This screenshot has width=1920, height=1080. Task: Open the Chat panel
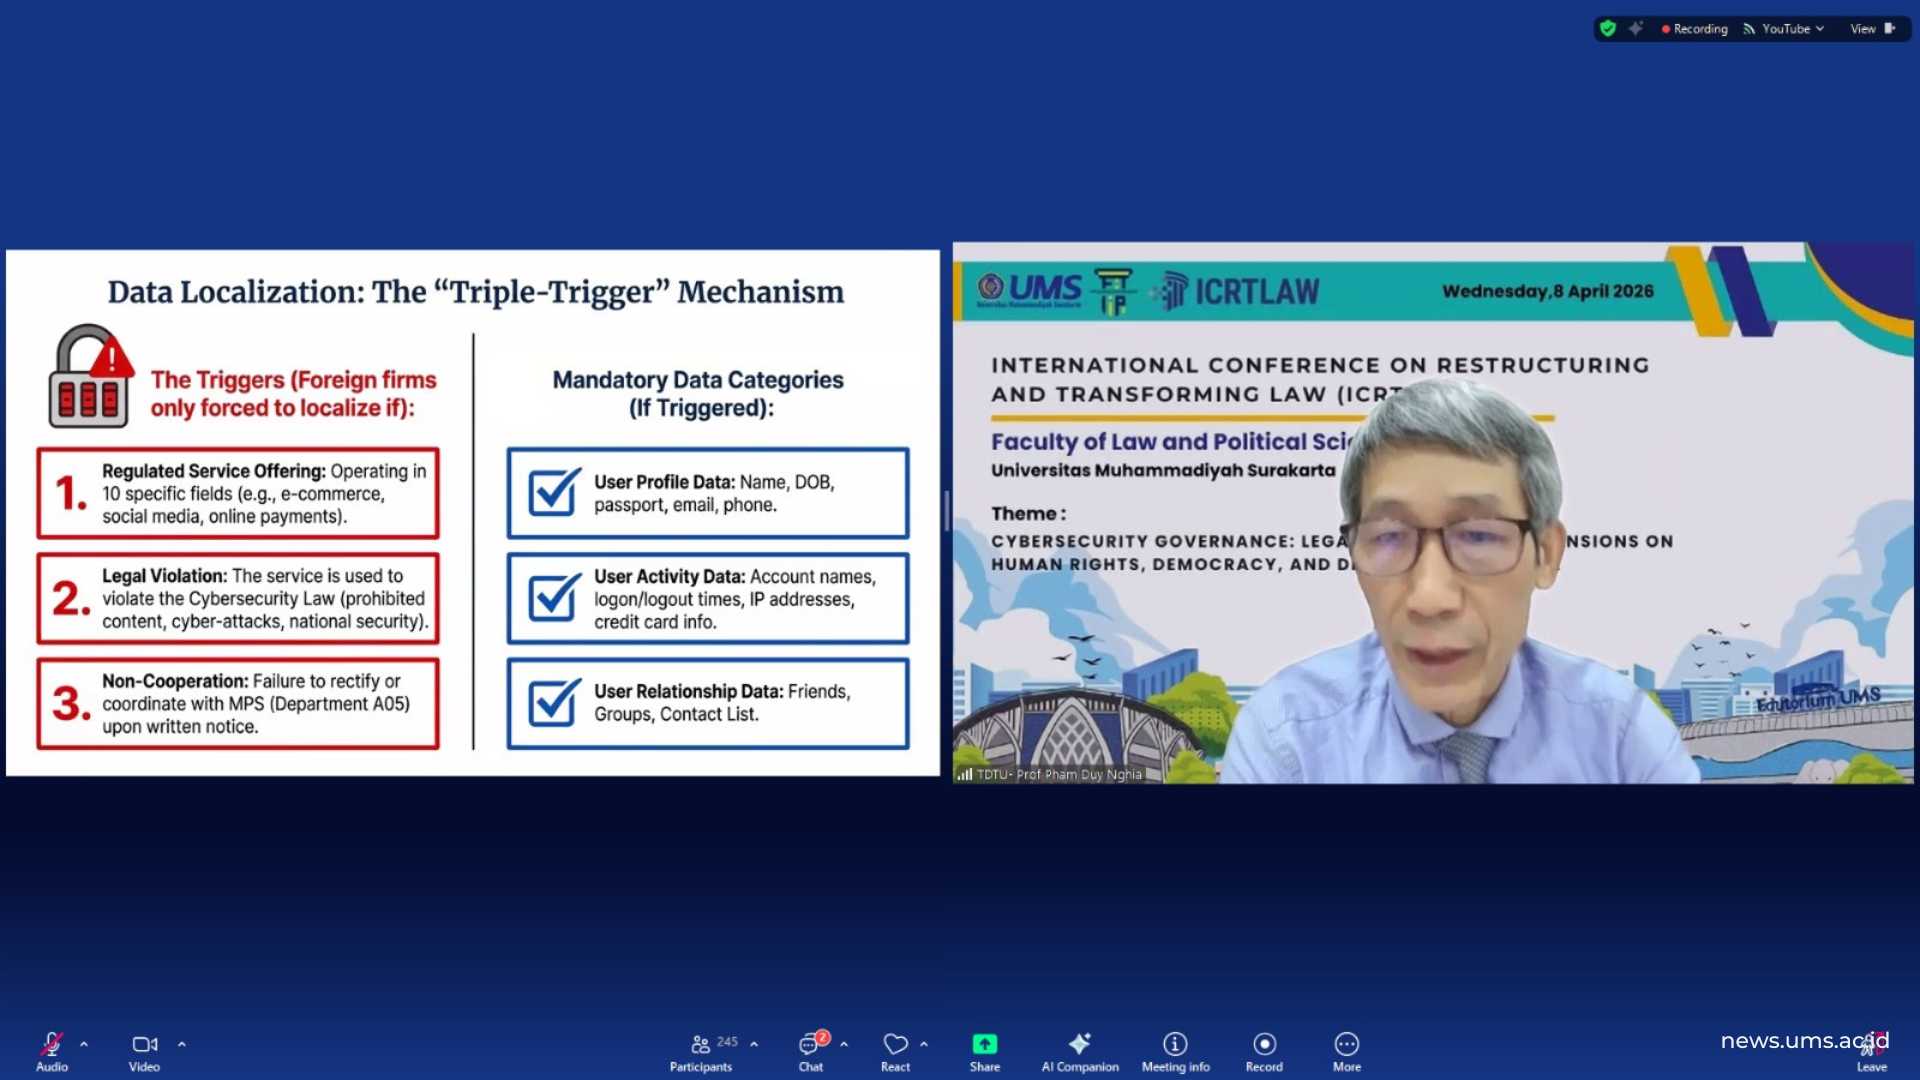pyautogui.click(x=810, y=1045)
